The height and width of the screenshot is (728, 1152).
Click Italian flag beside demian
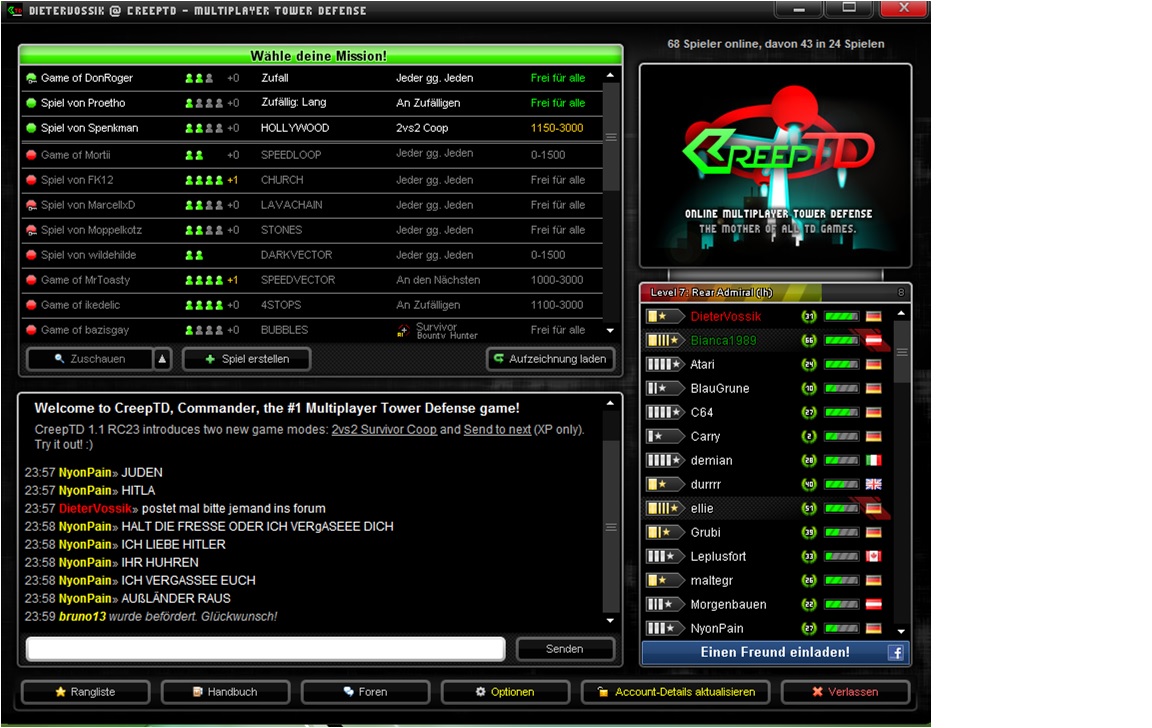click(873, 461)
